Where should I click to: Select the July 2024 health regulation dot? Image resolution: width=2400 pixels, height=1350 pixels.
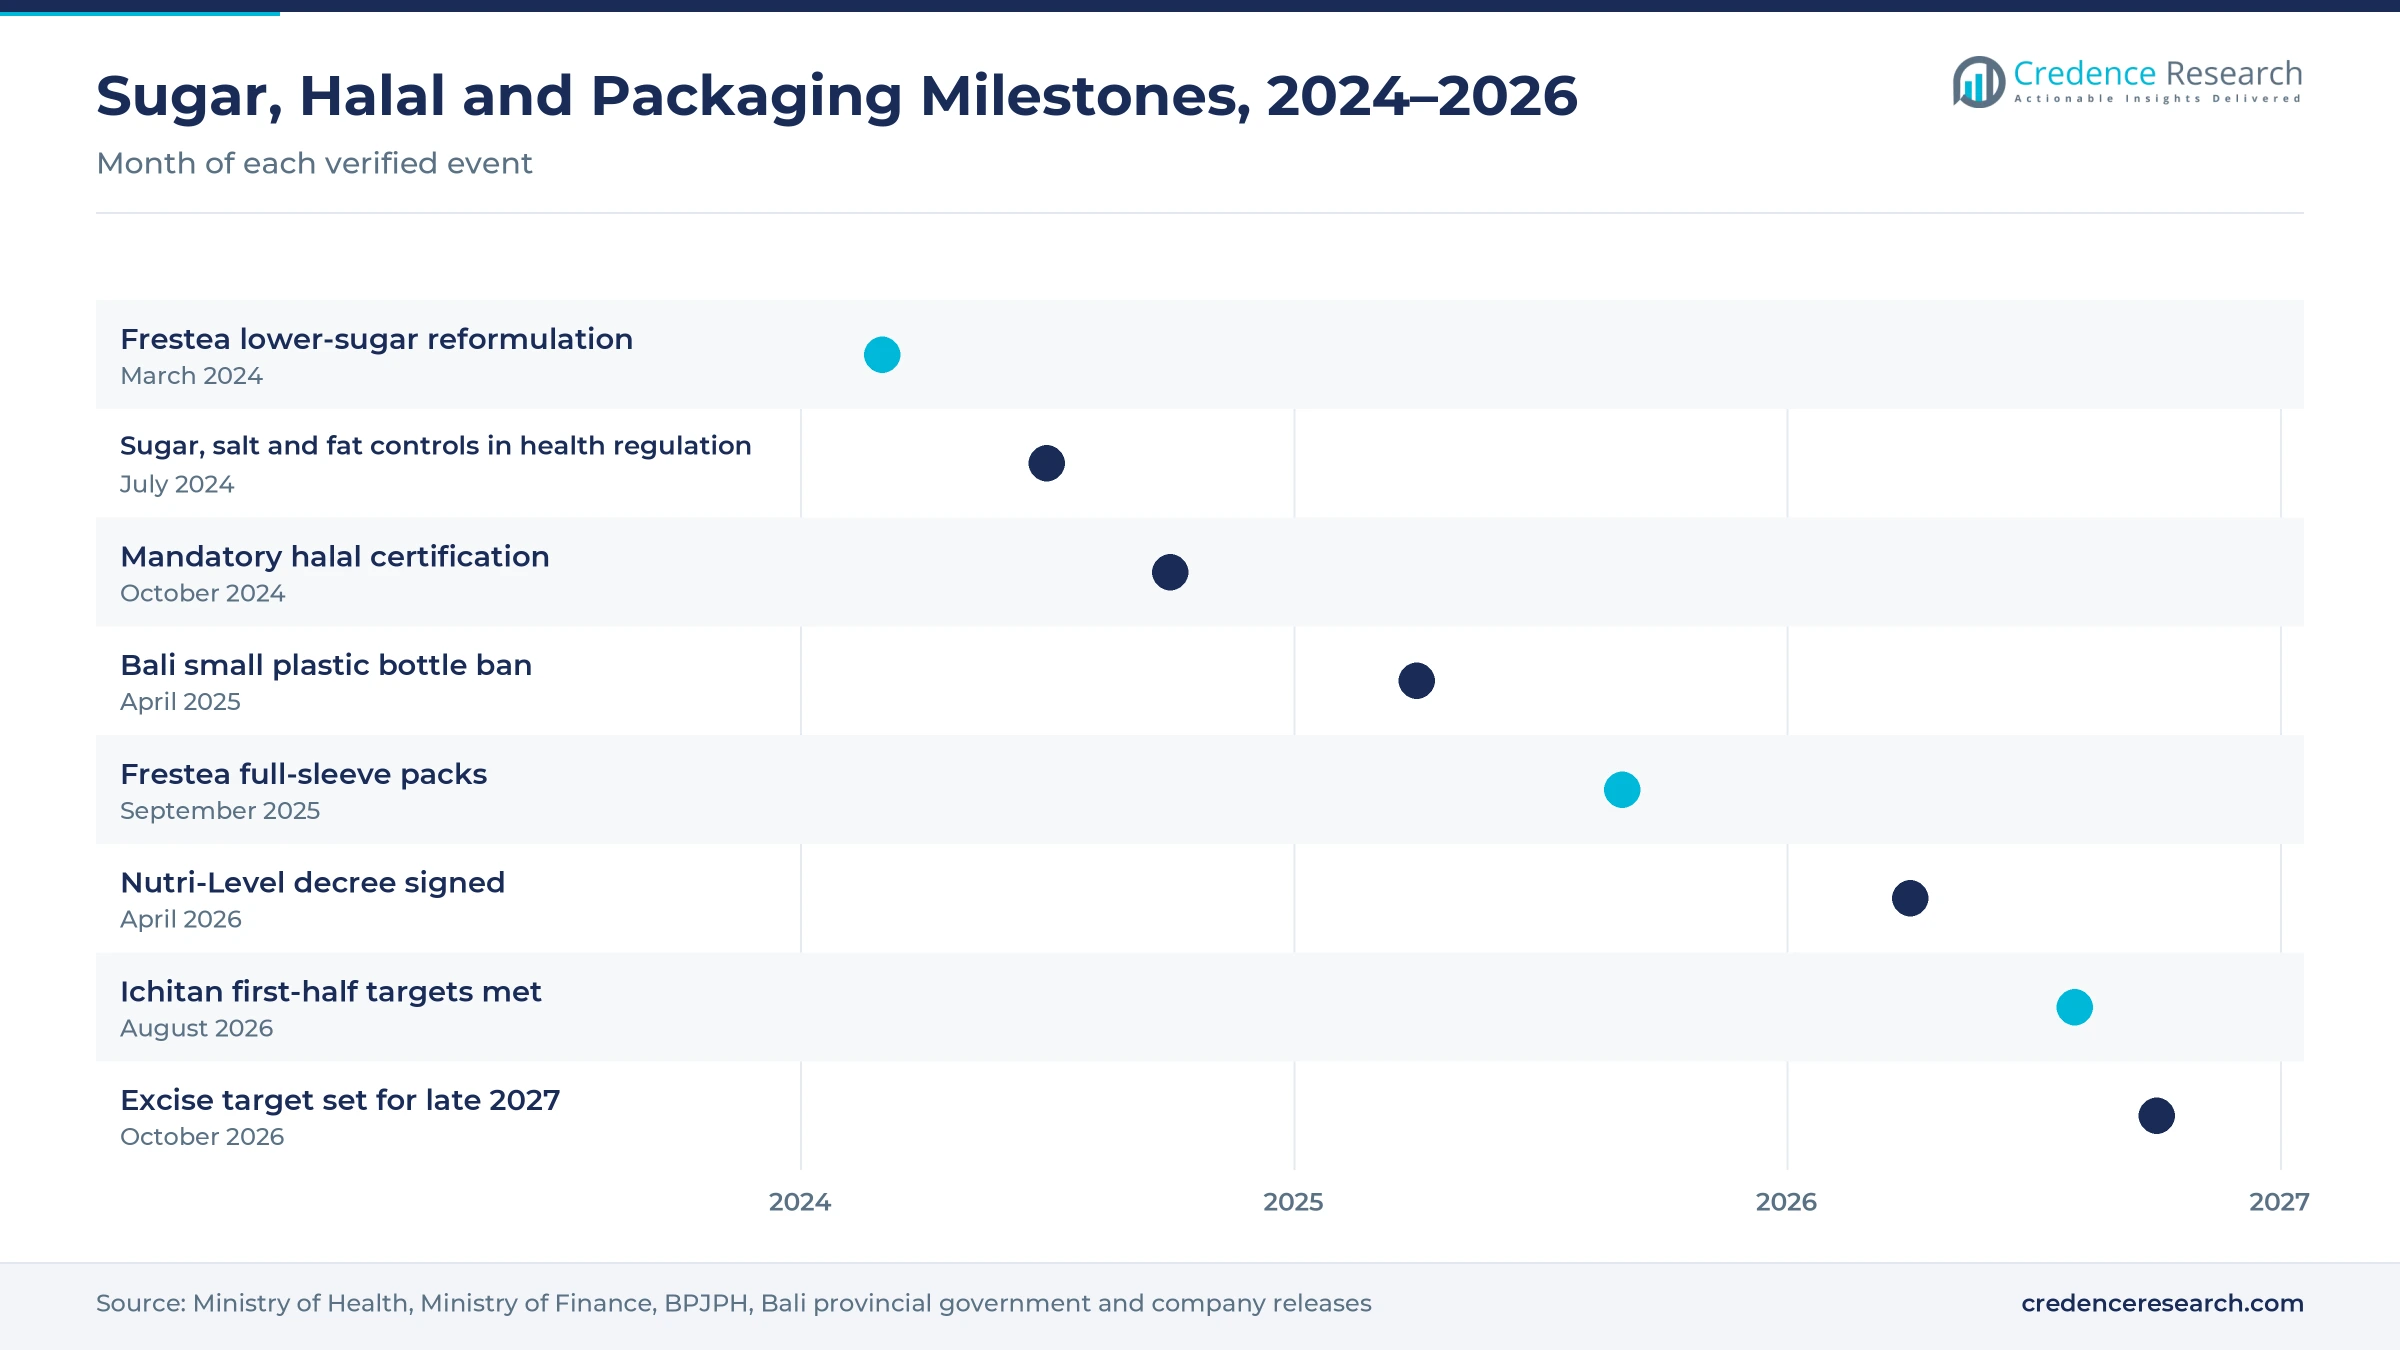point(1046,463)
